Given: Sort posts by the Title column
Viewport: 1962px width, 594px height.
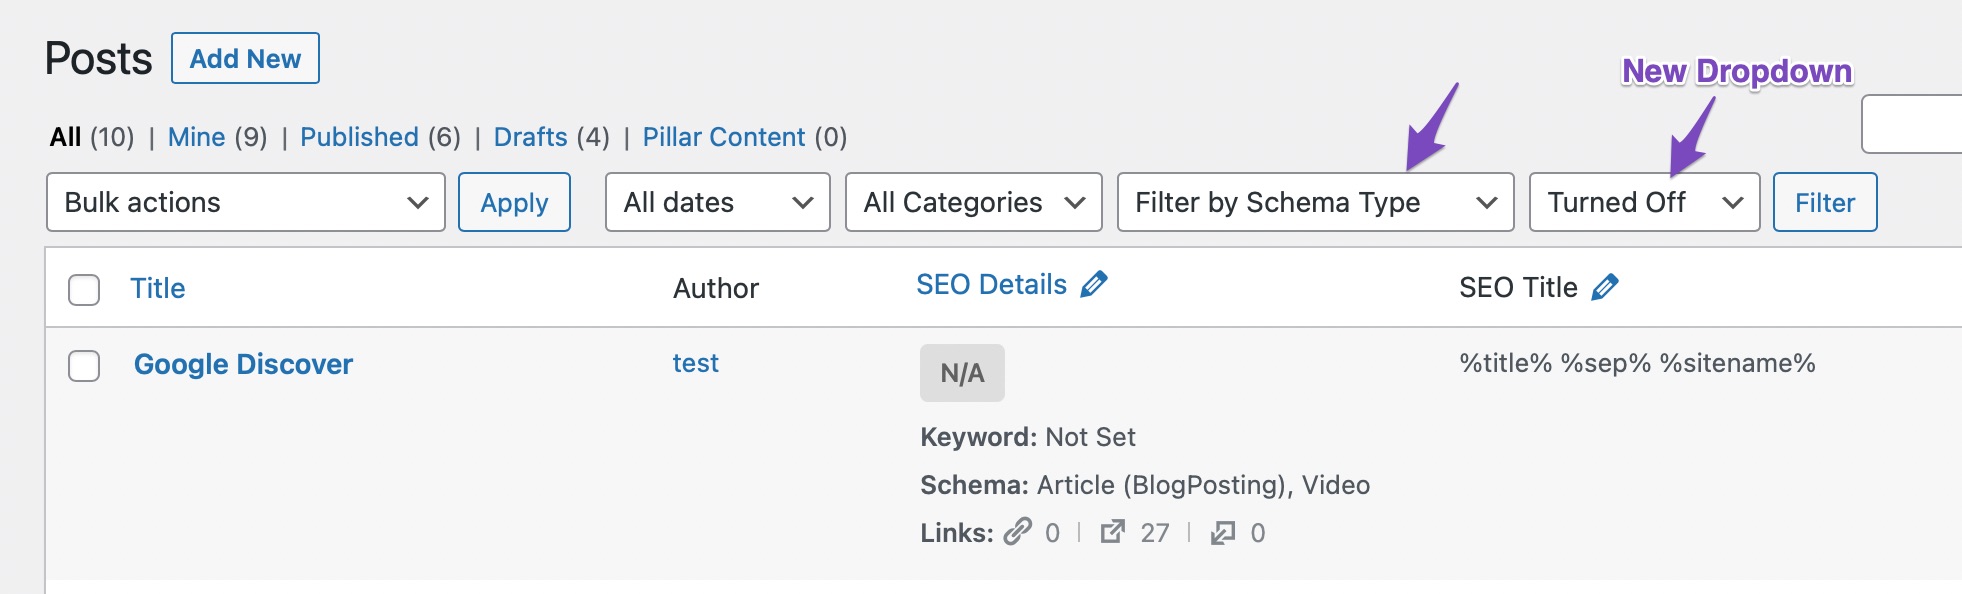Looking at the screenshot, I should pyautogui.click(x=158, y=288).
